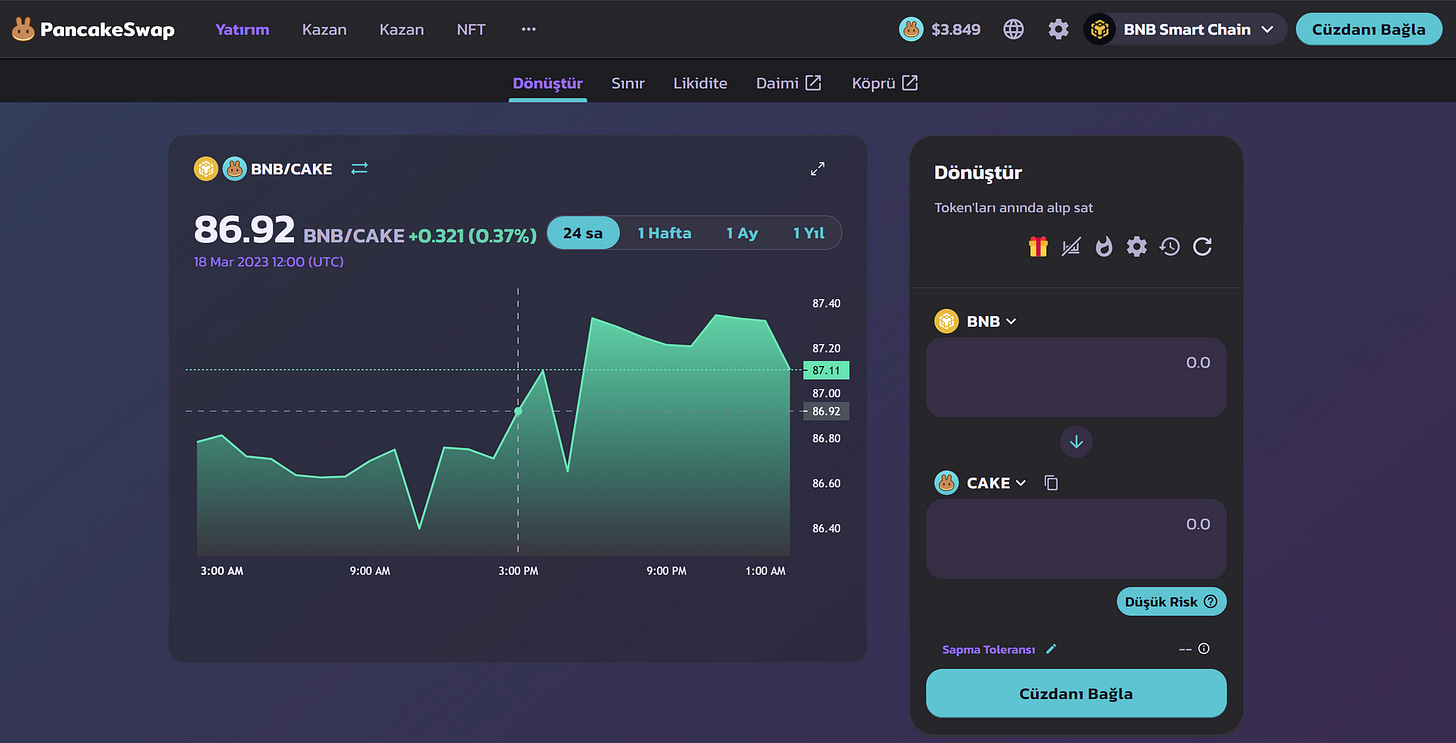This screenshot has height=743, width=1456.
Task: Open the globe language selector
Action: (x=1013, y=29)
